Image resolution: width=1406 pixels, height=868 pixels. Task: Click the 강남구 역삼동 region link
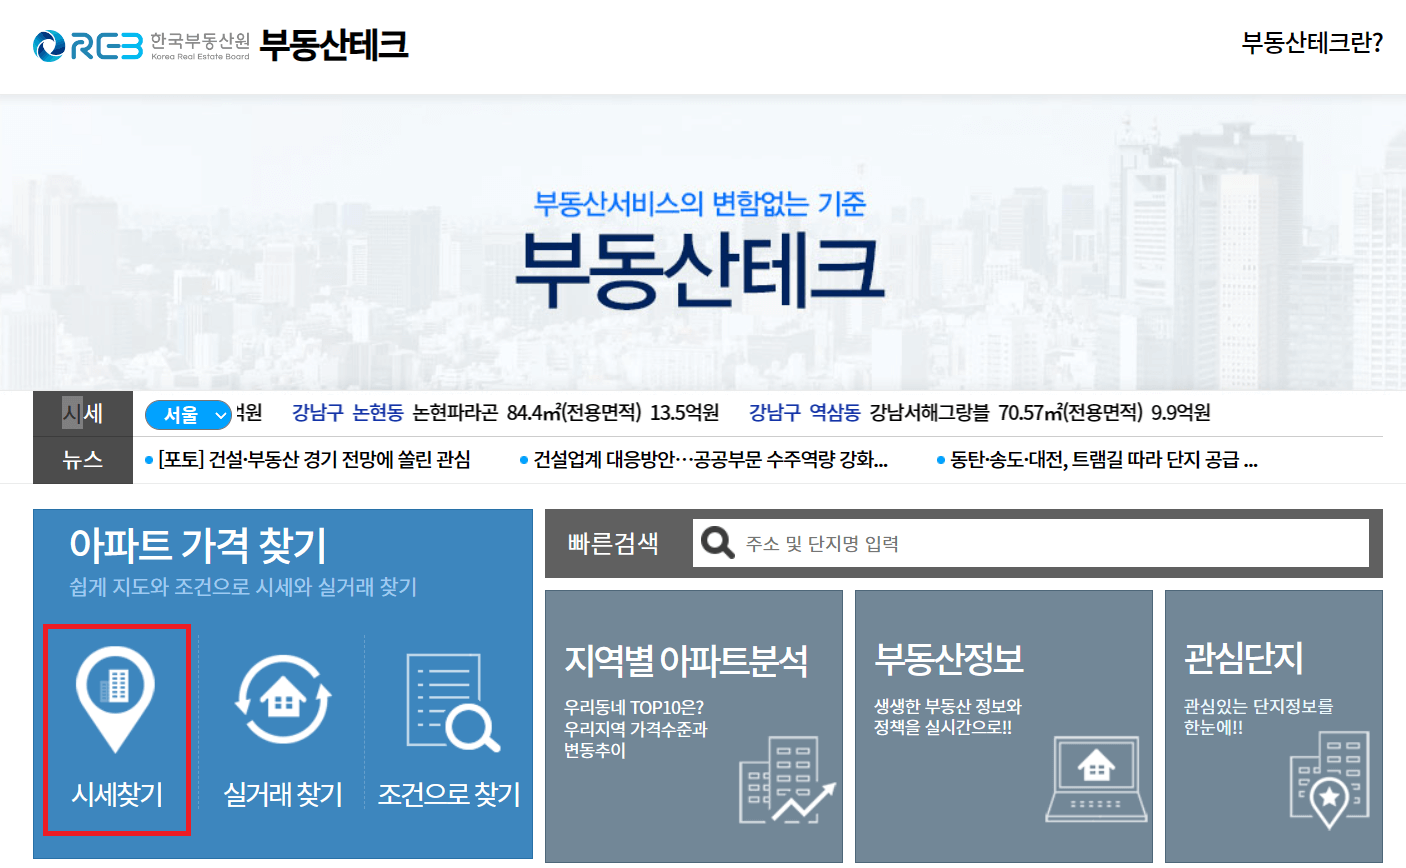(806, 413)
